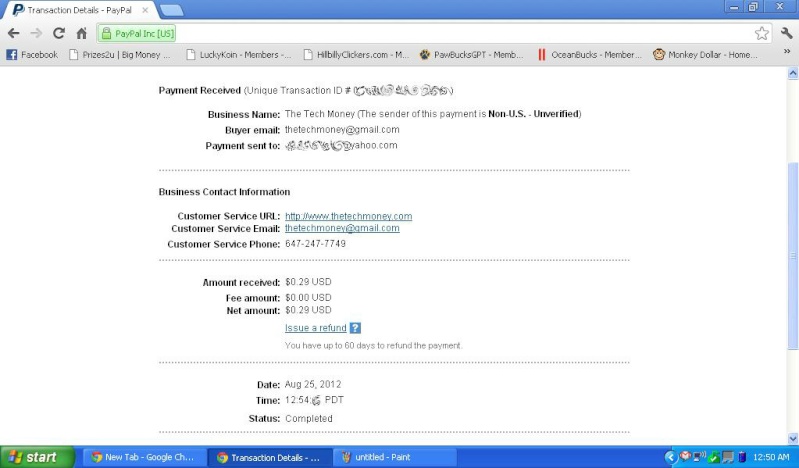Open the OceanBucks - Member bookmark

pyautogui.click(x=590, y=55)
